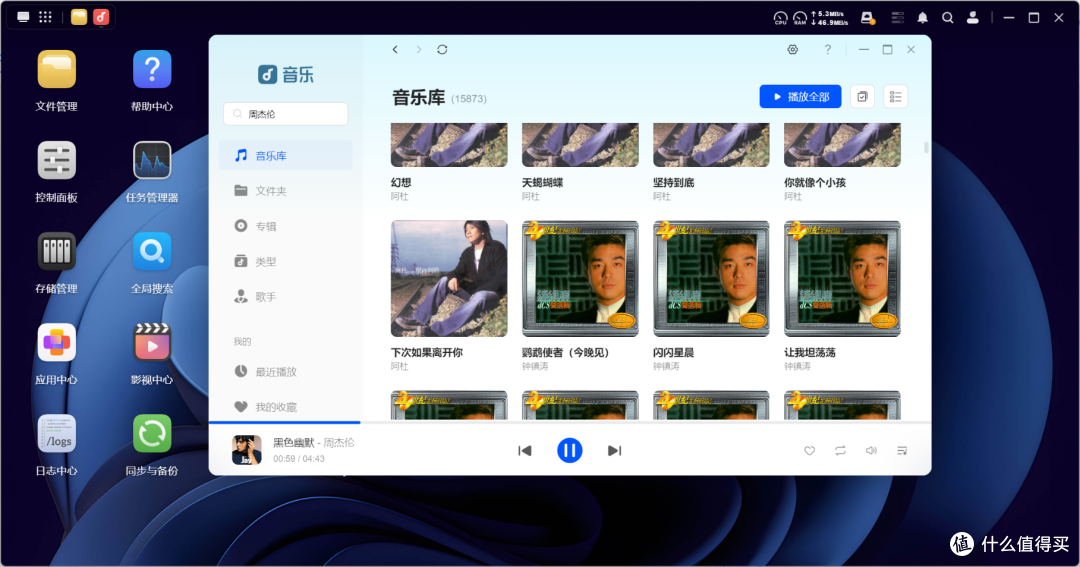This screenshot has width=1080, height=567.
Task: Open system notifications bell
Action: coord(922,18)
